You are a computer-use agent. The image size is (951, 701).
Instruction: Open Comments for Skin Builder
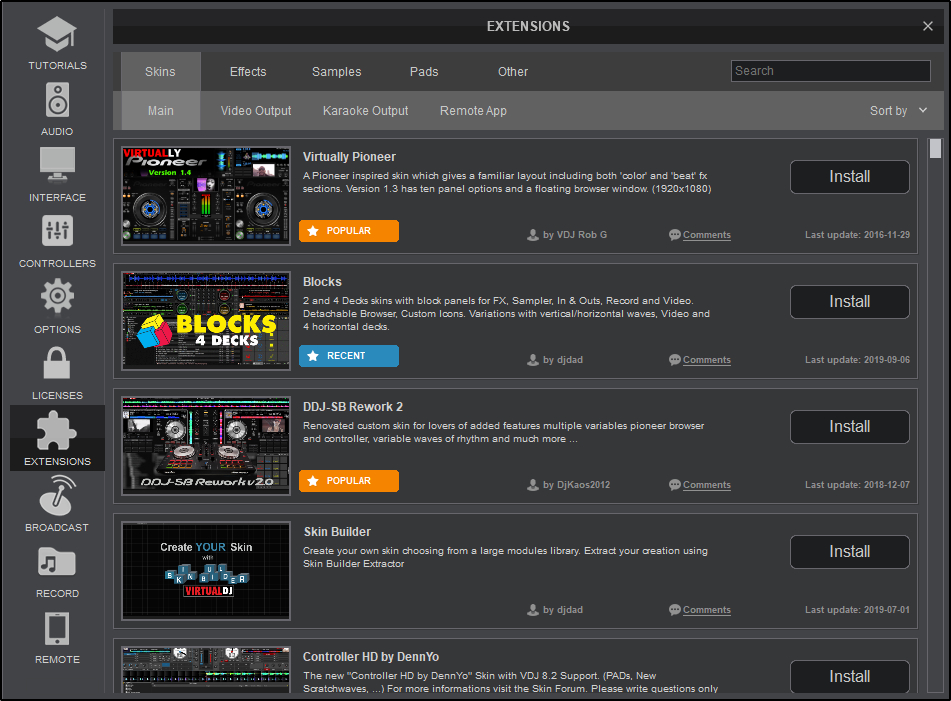pyautogui.click(x=706, y=610)
